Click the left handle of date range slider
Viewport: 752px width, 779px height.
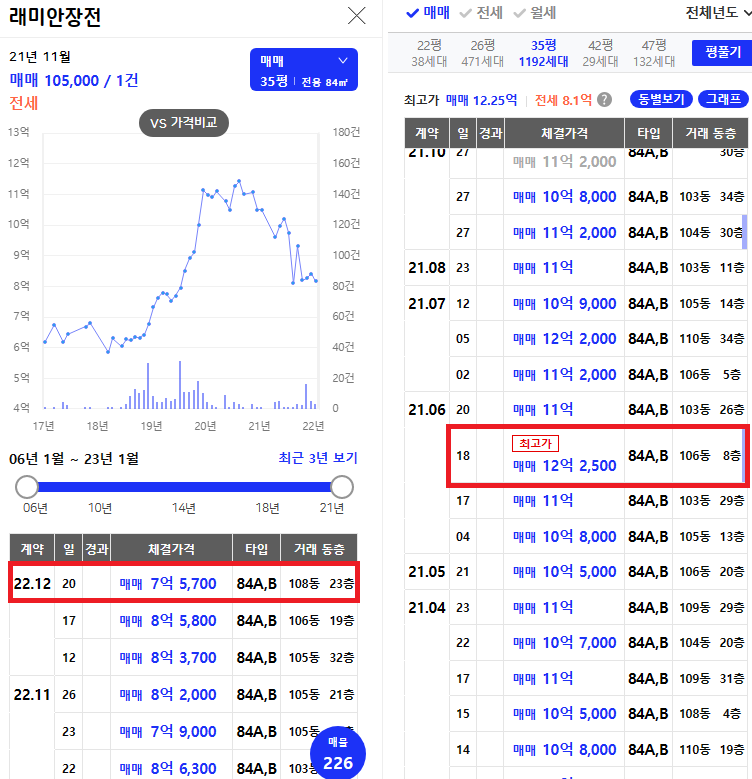coord(26,487)
